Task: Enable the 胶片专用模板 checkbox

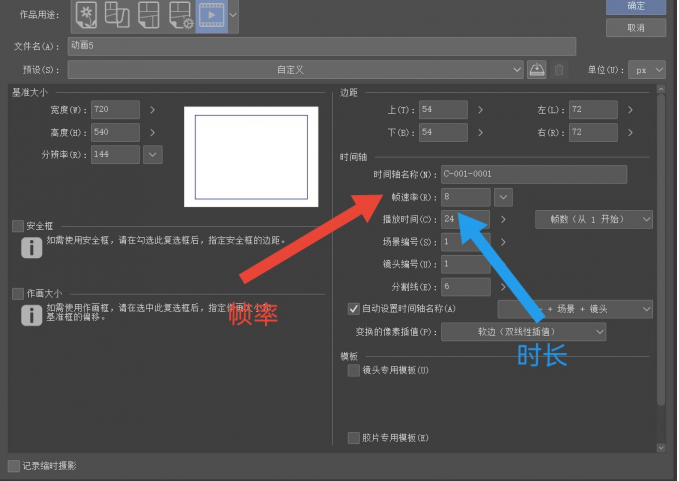Action: pos(354,438)
